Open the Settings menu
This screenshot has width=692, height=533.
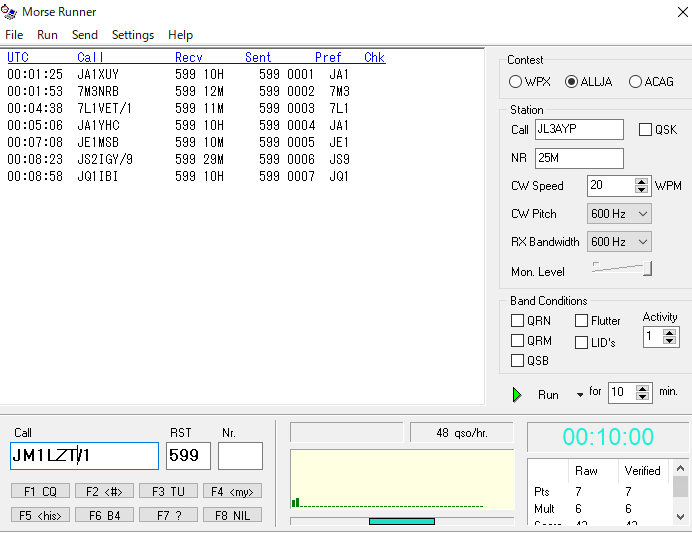133,35
